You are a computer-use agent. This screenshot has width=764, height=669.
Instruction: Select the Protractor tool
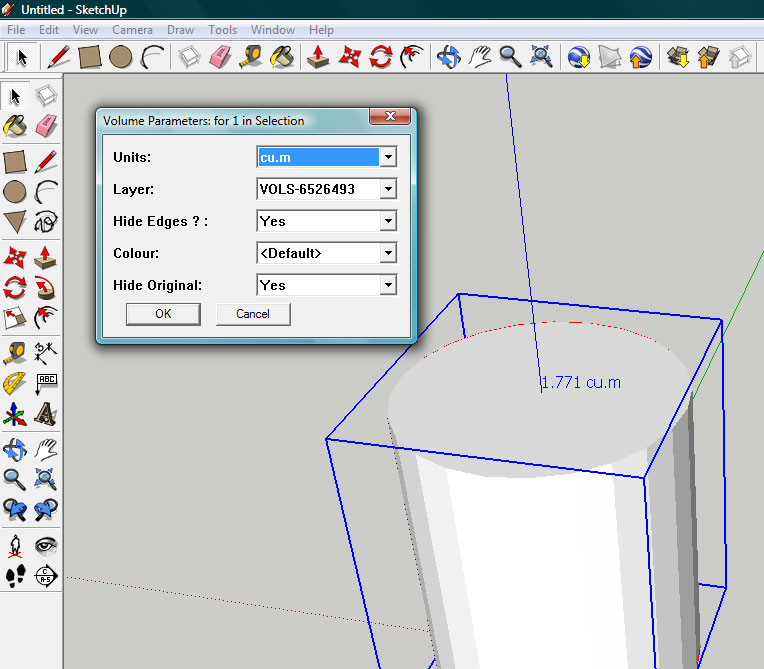[x=15, y=383]
